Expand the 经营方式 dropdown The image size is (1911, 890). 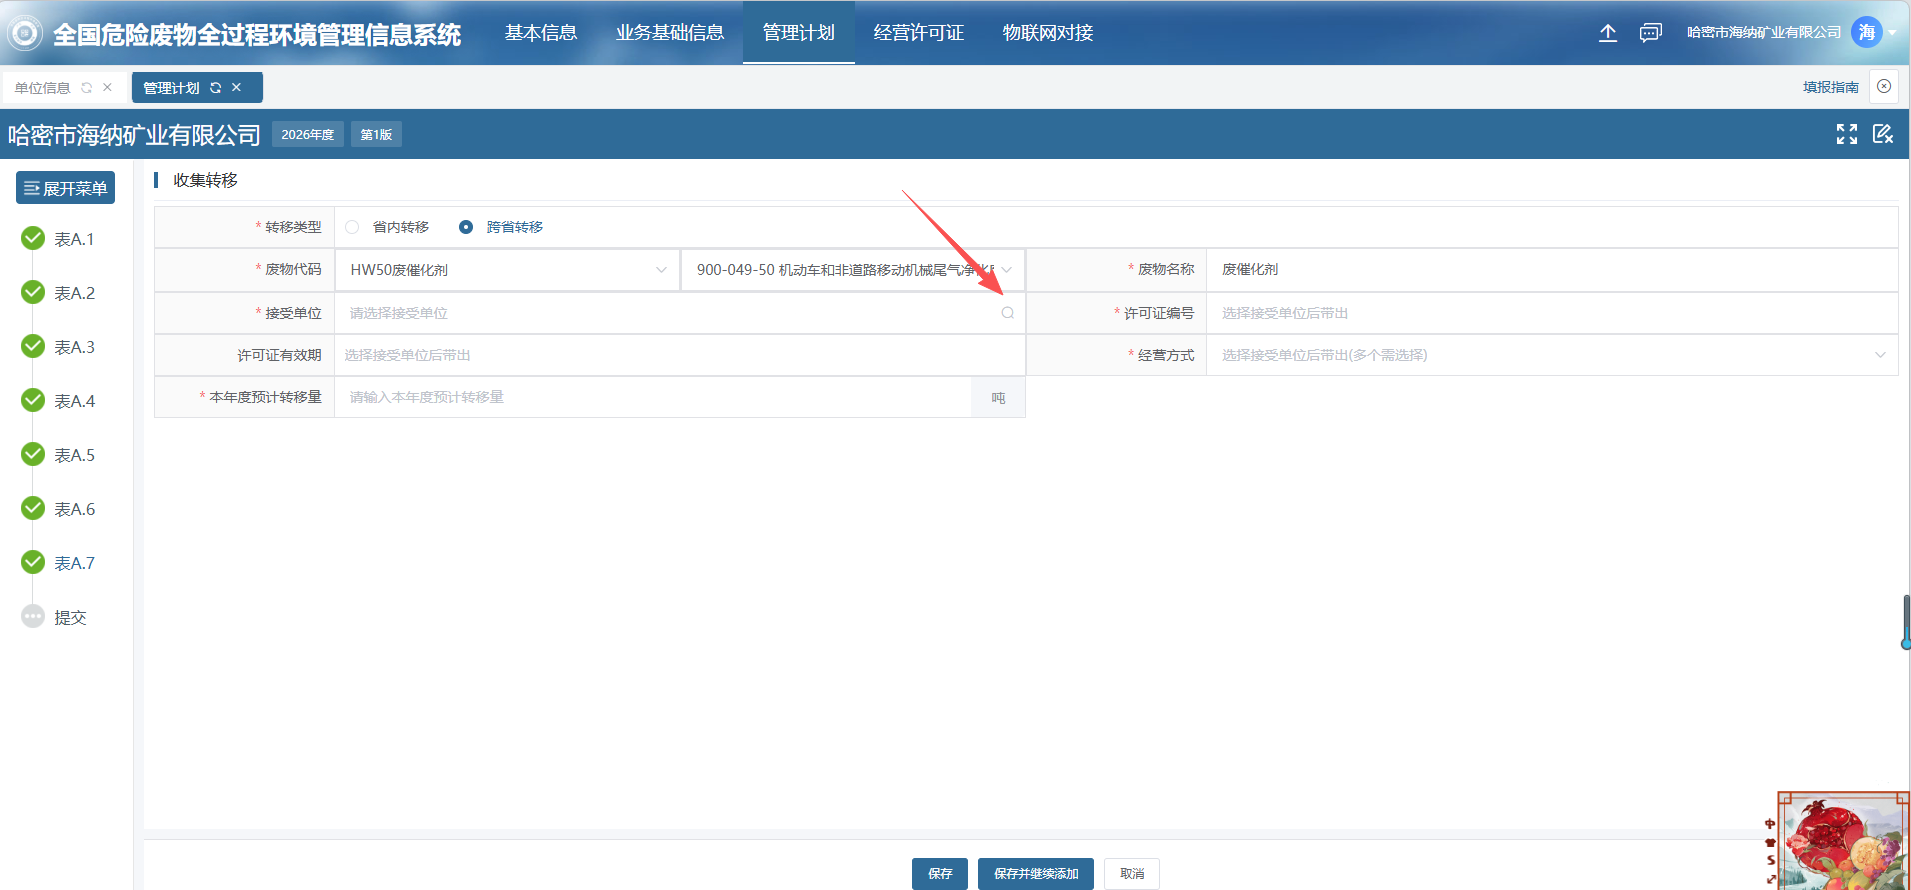(1551, 355)
